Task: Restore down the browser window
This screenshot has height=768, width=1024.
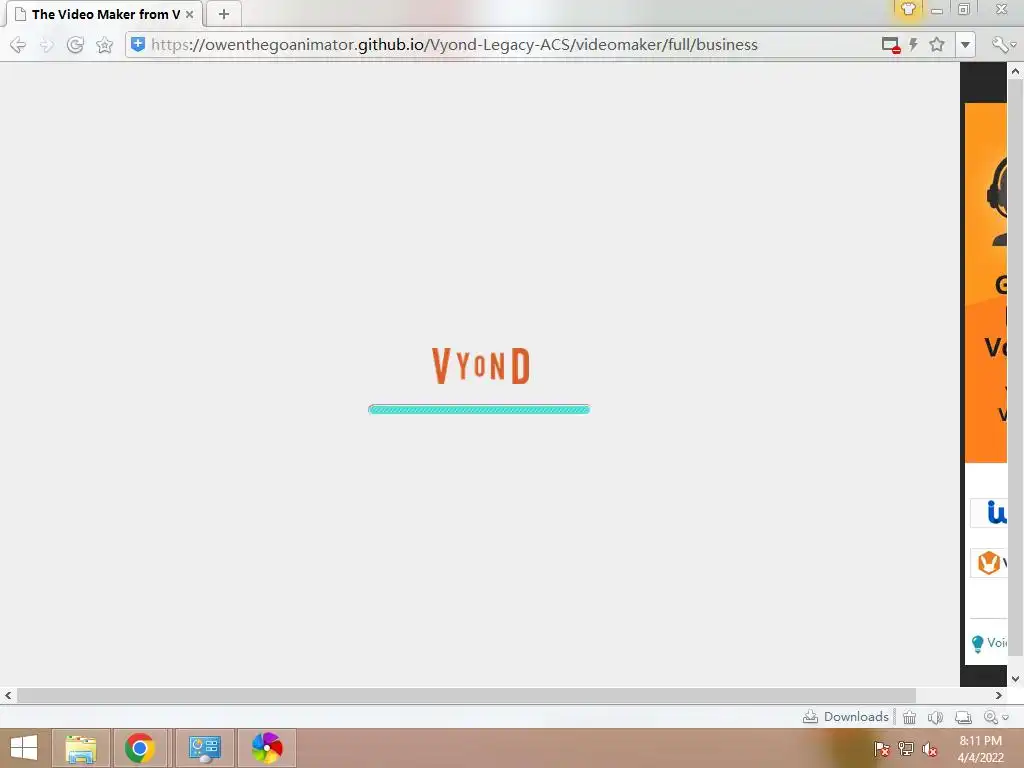Action: click(964, 9)
